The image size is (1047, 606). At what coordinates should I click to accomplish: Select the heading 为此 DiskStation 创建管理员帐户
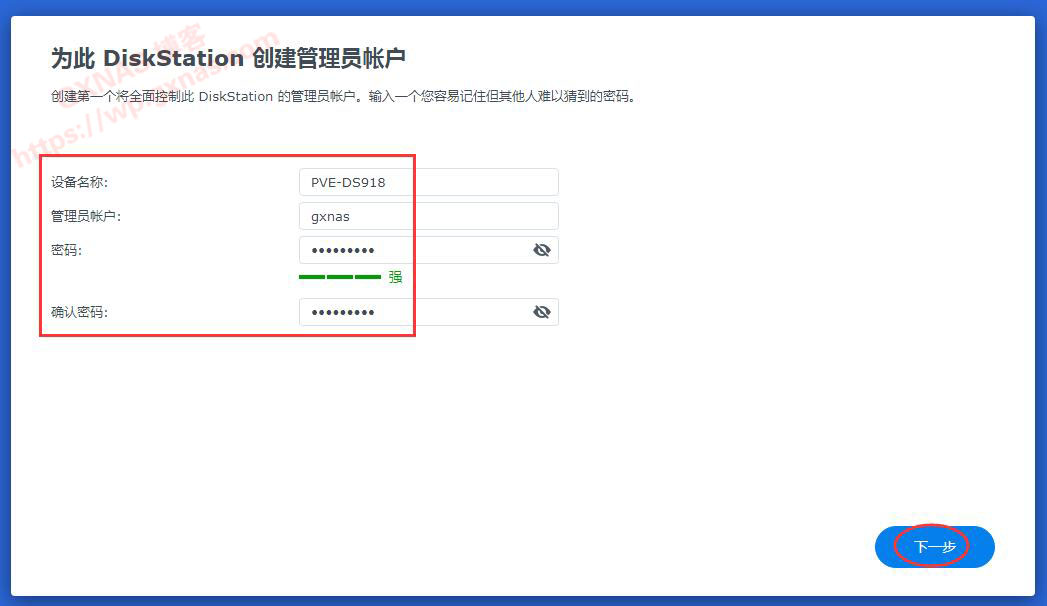(x=230, y=57)
